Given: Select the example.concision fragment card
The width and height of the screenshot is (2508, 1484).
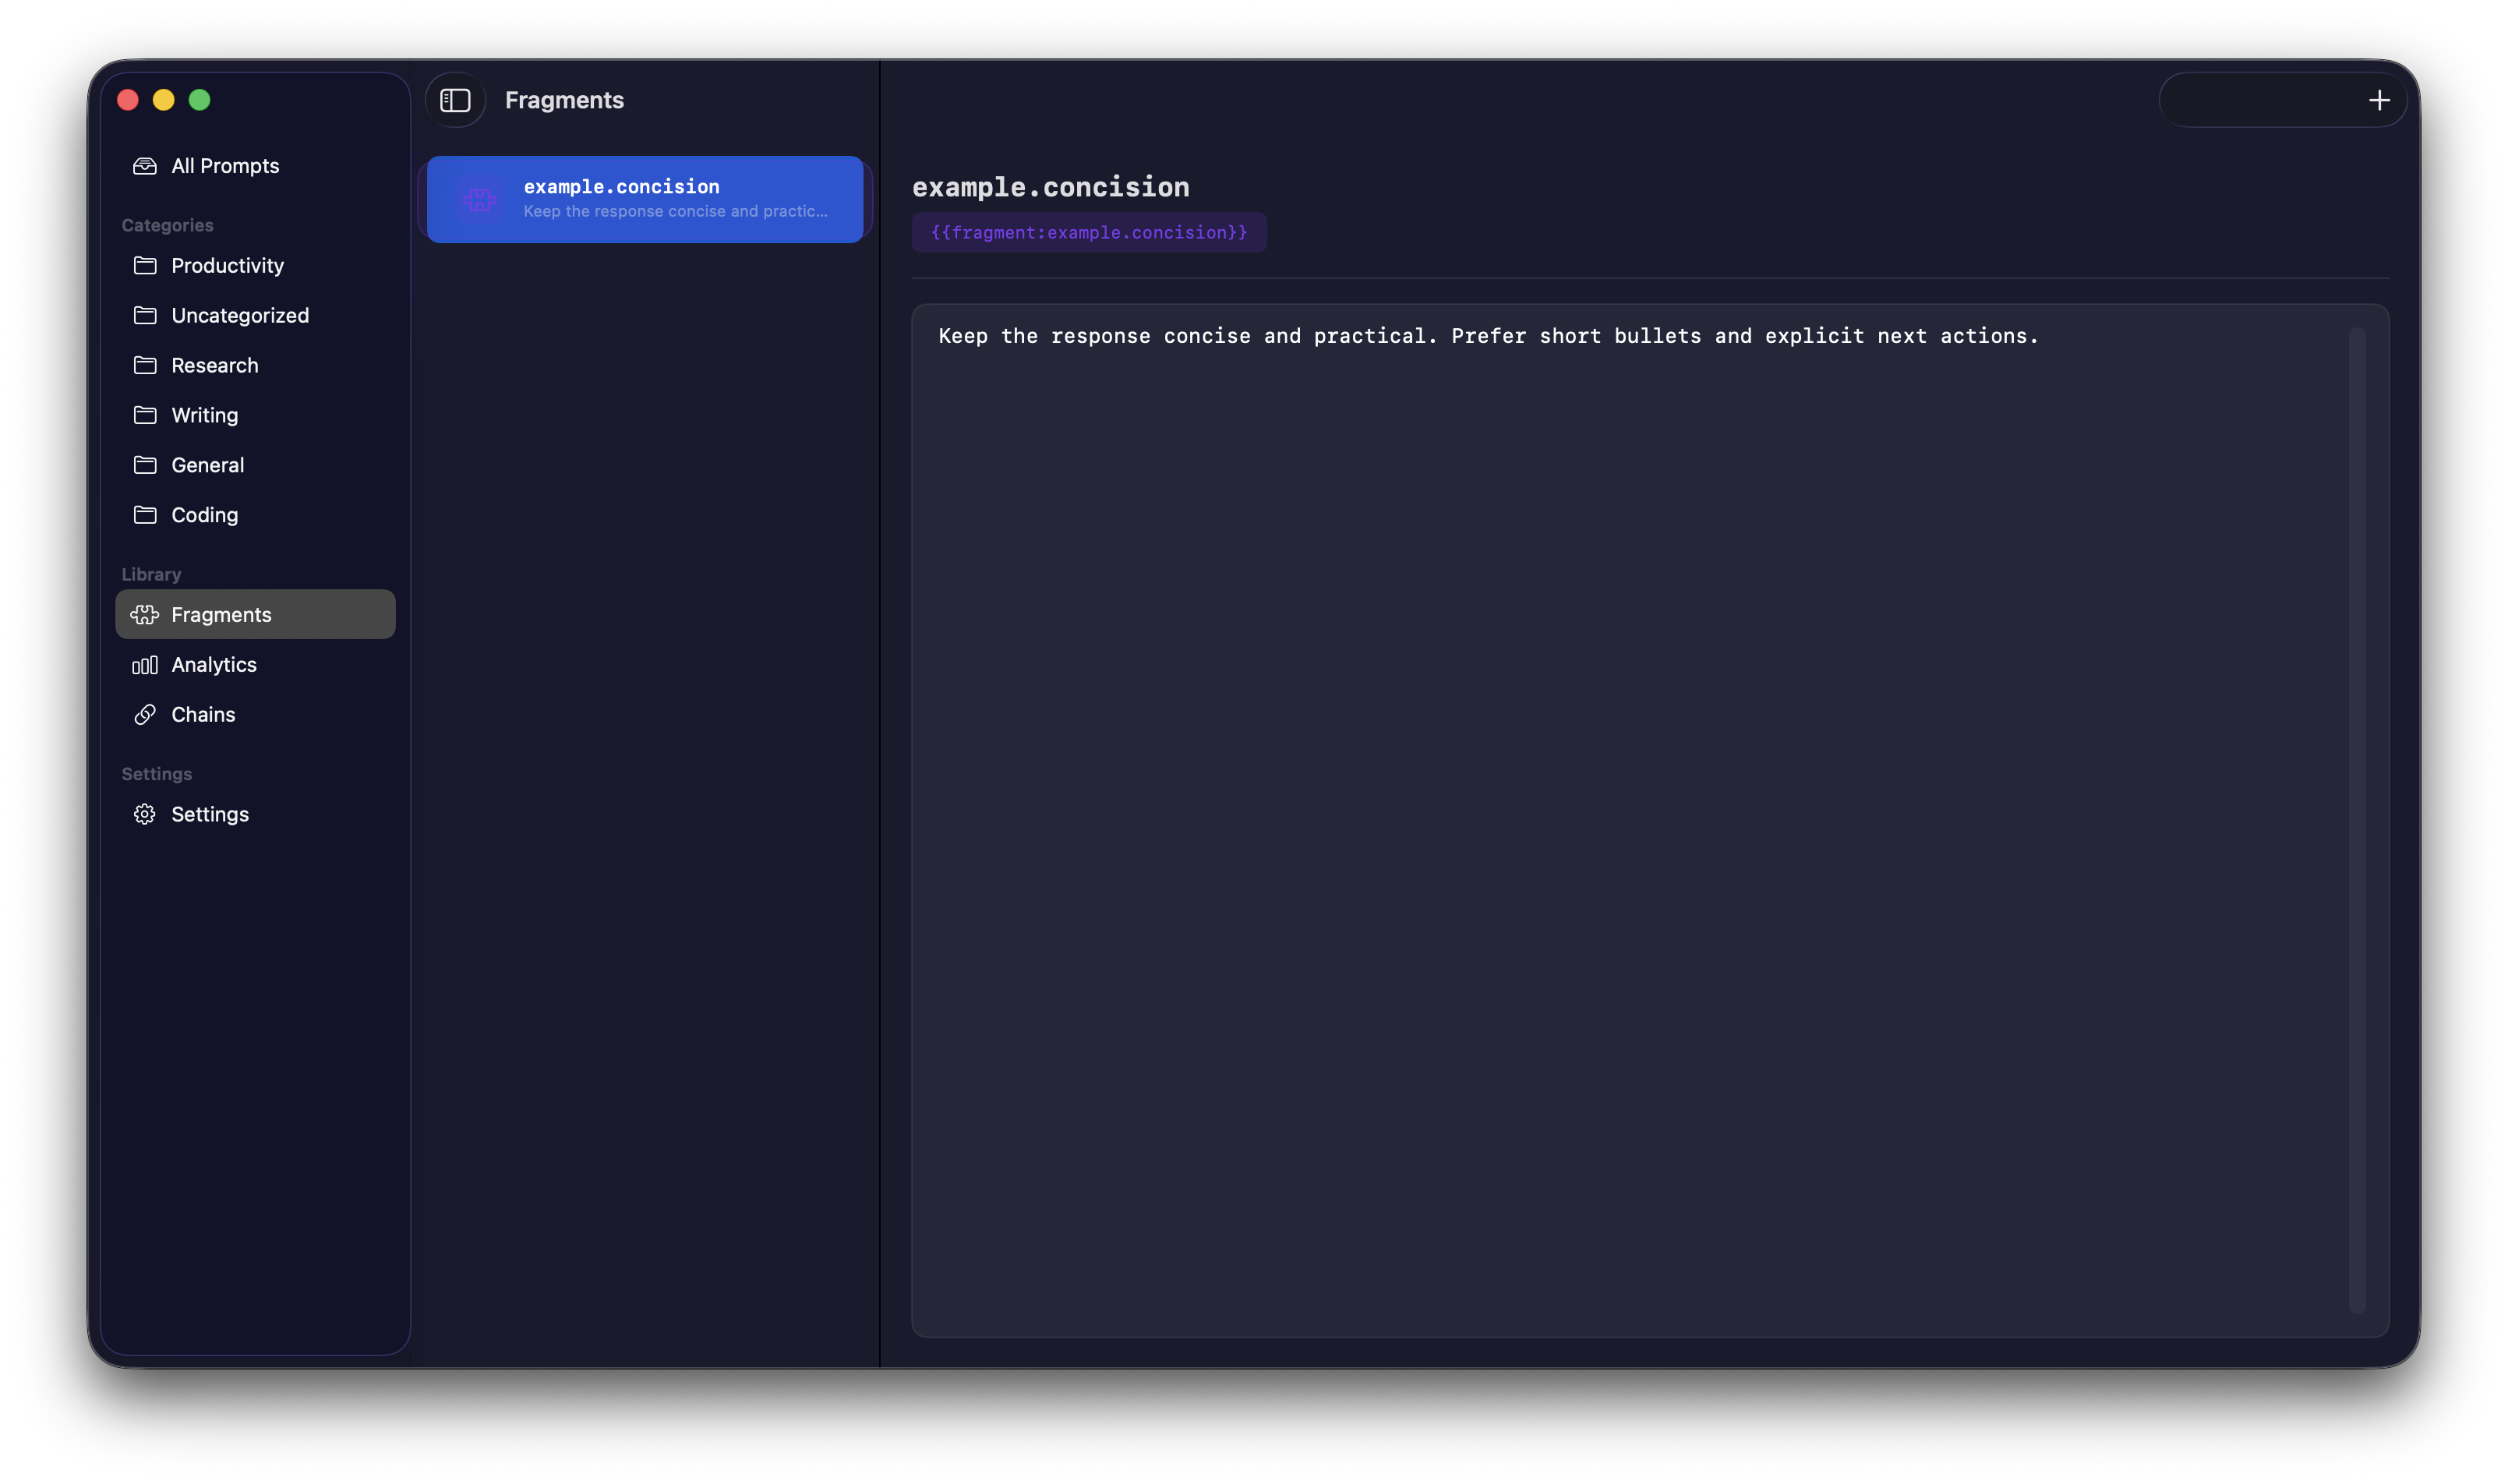Looking at the screenshot, I should click(x=644, y=199).
